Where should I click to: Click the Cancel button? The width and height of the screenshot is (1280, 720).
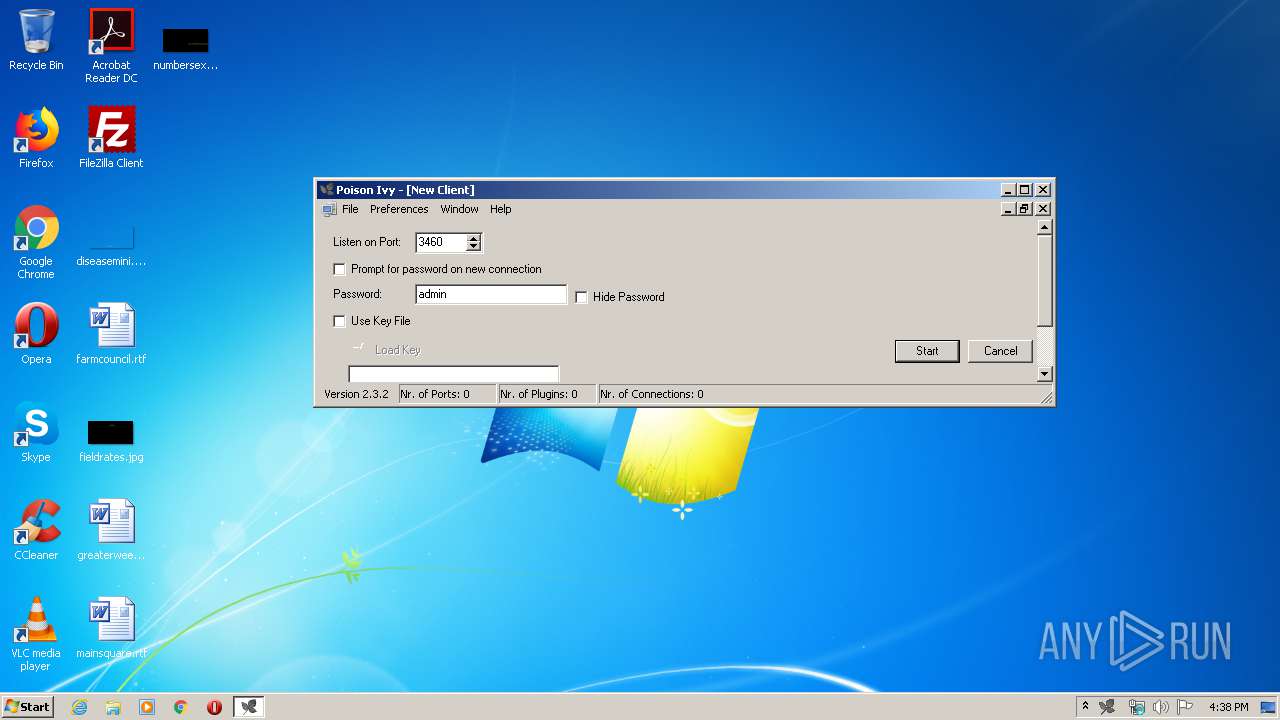coord(1000,351)
